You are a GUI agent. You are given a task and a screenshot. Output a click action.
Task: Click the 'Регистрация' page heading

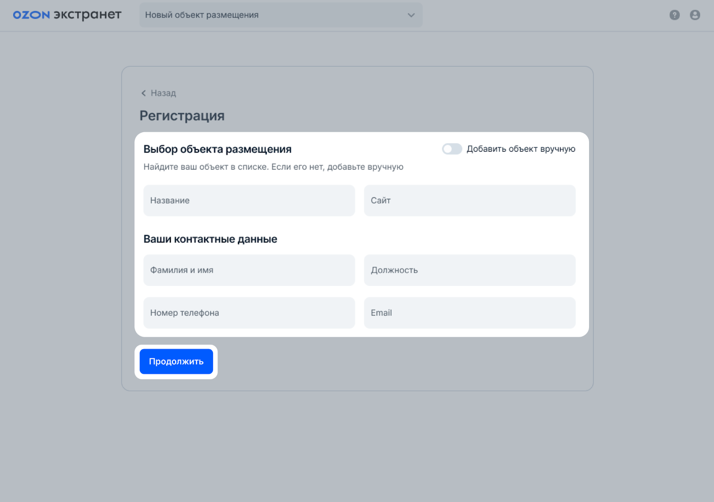(182, 116)
